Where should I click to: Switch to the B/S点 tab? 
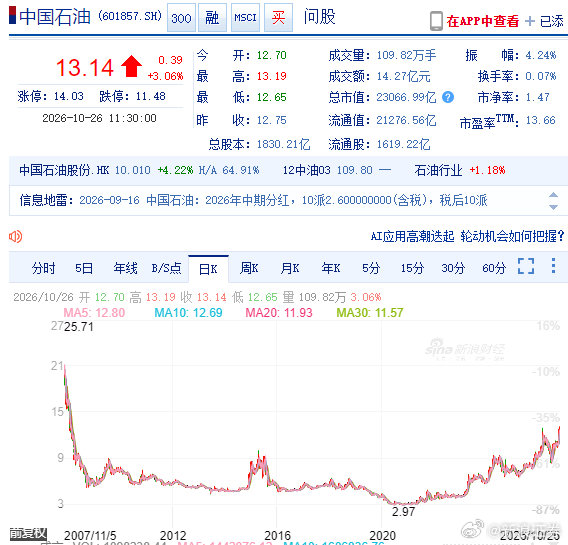[166, 268]
